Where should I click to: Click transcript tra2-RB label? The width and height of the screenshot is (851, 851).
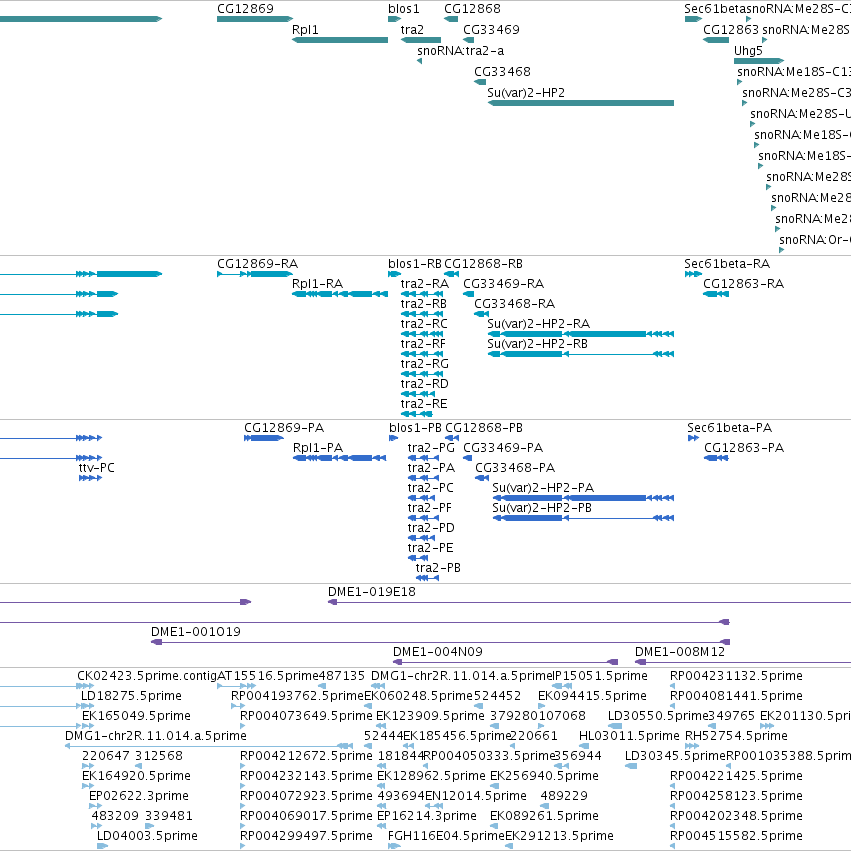424,304
